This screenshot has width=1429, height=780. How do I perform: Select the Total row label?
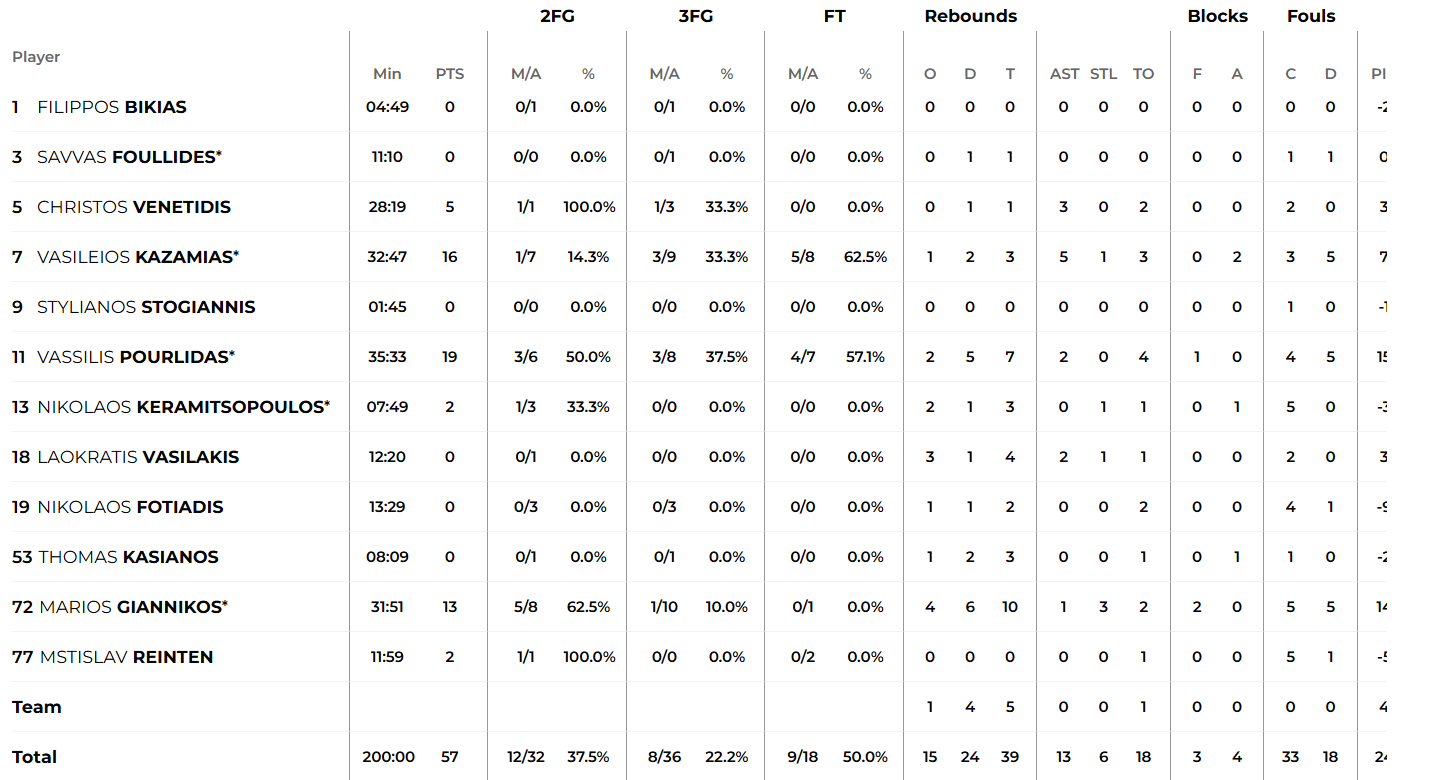coord(34,757)
